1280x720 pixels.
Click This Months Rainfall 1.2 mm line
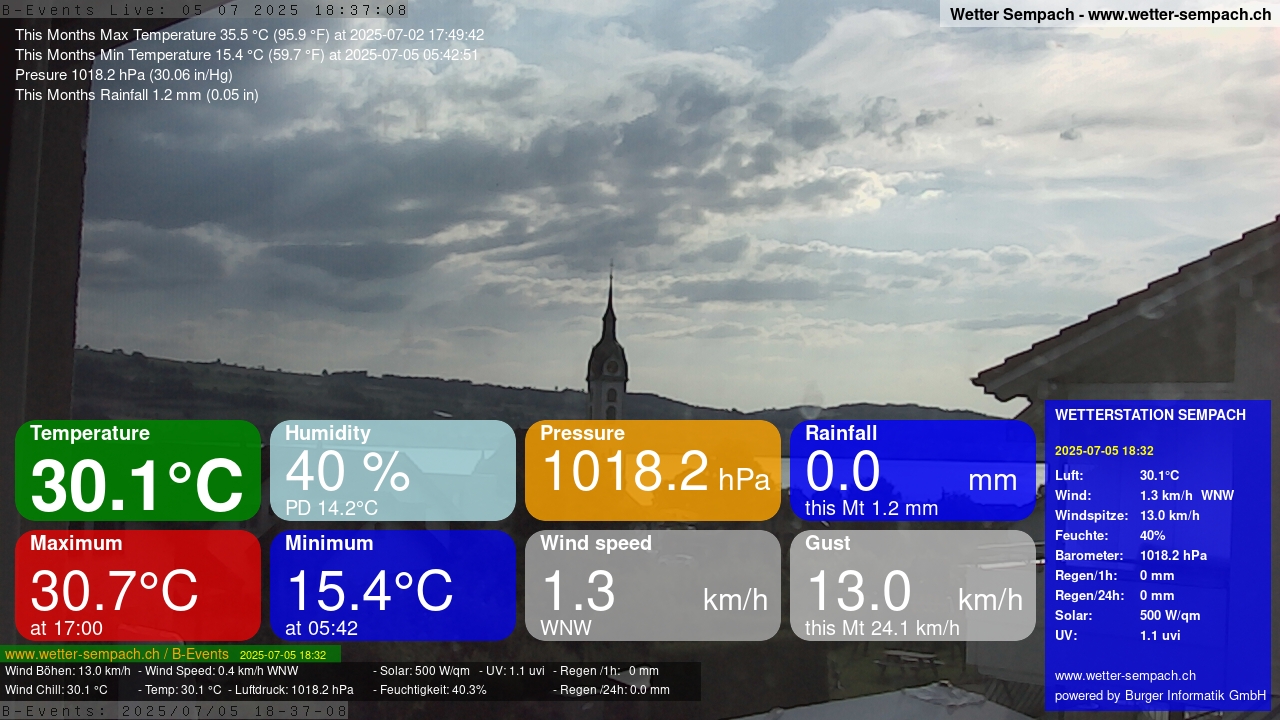tap(137, 95)
